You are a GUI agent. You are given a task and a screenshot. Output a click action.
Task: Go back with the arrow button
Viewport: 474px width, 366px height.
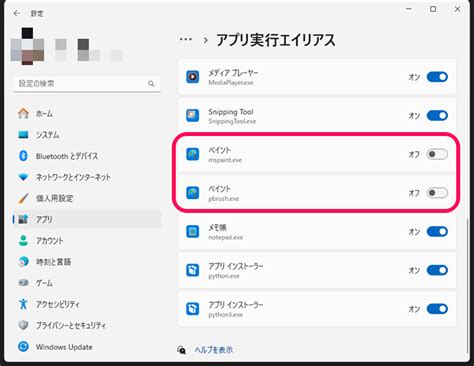[x=17, y=13]
